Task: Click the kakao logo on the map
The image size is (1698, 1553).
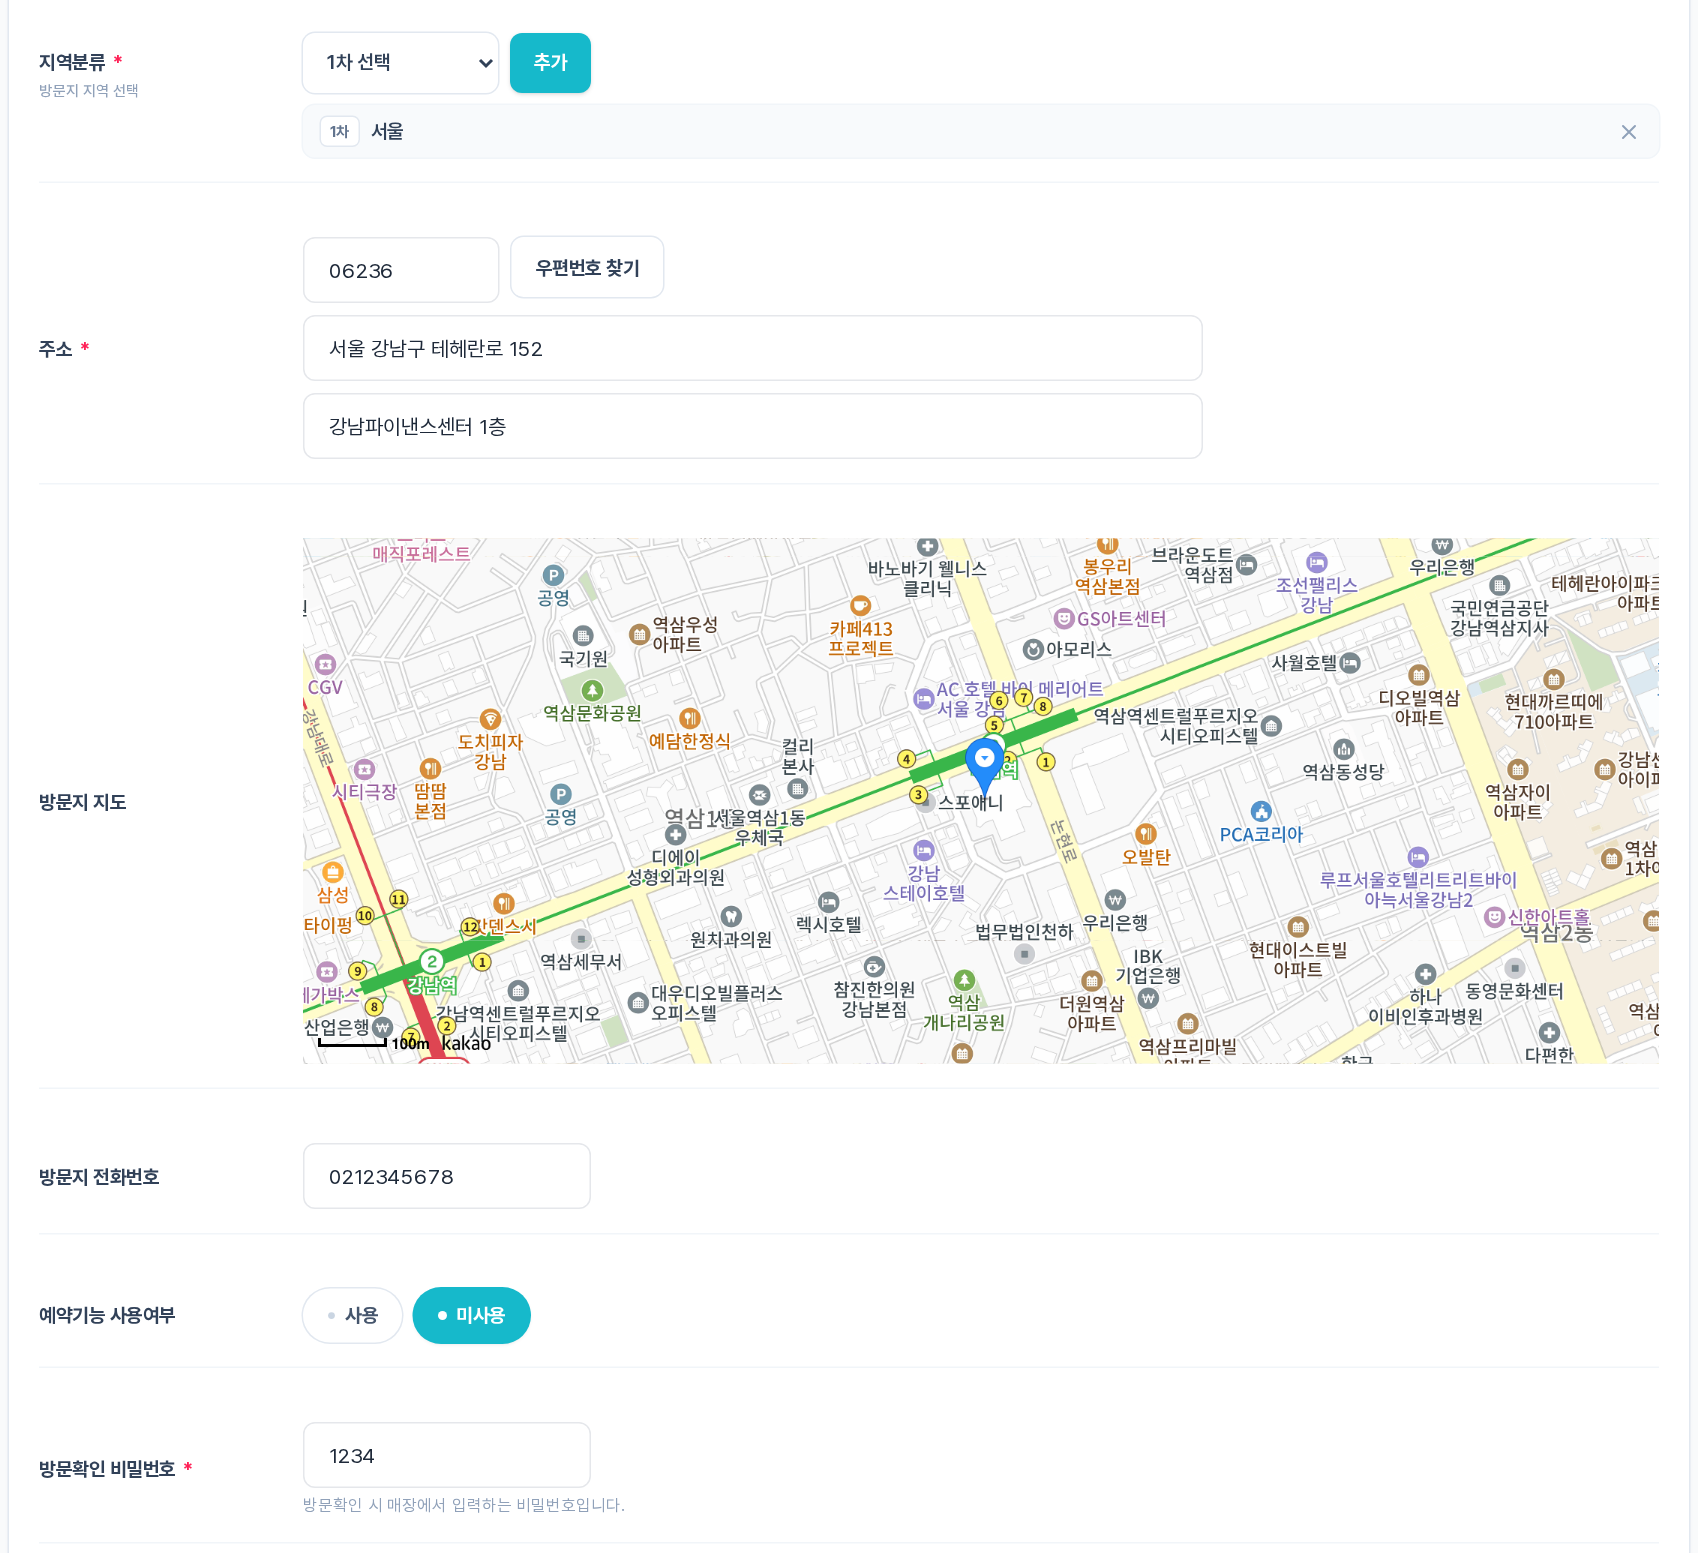Action: click(x=466, y=1043)
